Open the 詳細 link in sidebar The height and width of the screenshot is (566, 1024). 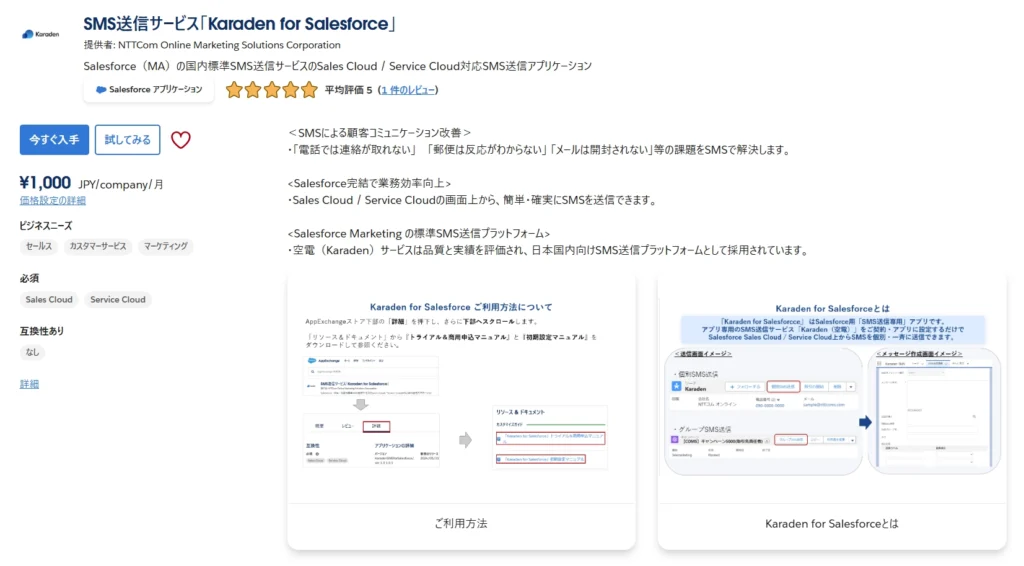[x=29, y=384]
